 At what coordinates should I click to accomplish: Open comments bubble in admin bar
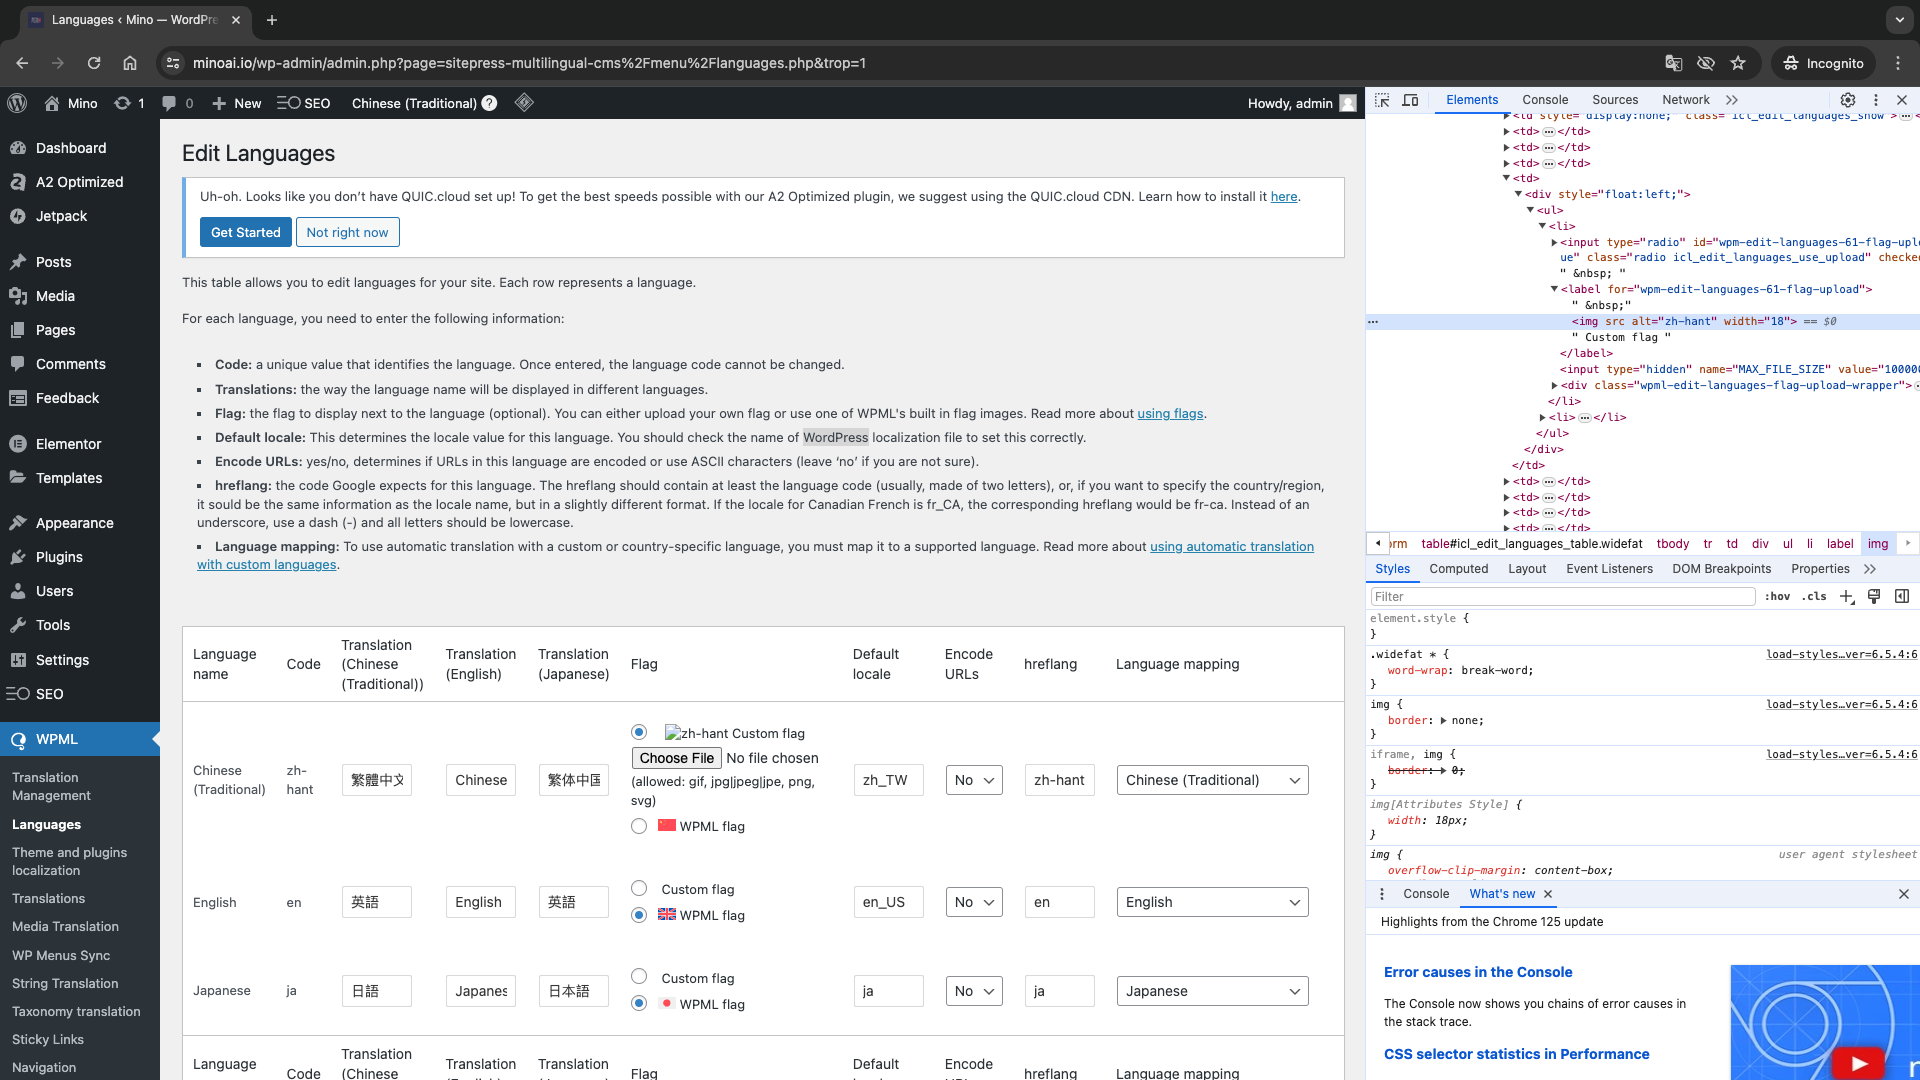click(178, 103)
